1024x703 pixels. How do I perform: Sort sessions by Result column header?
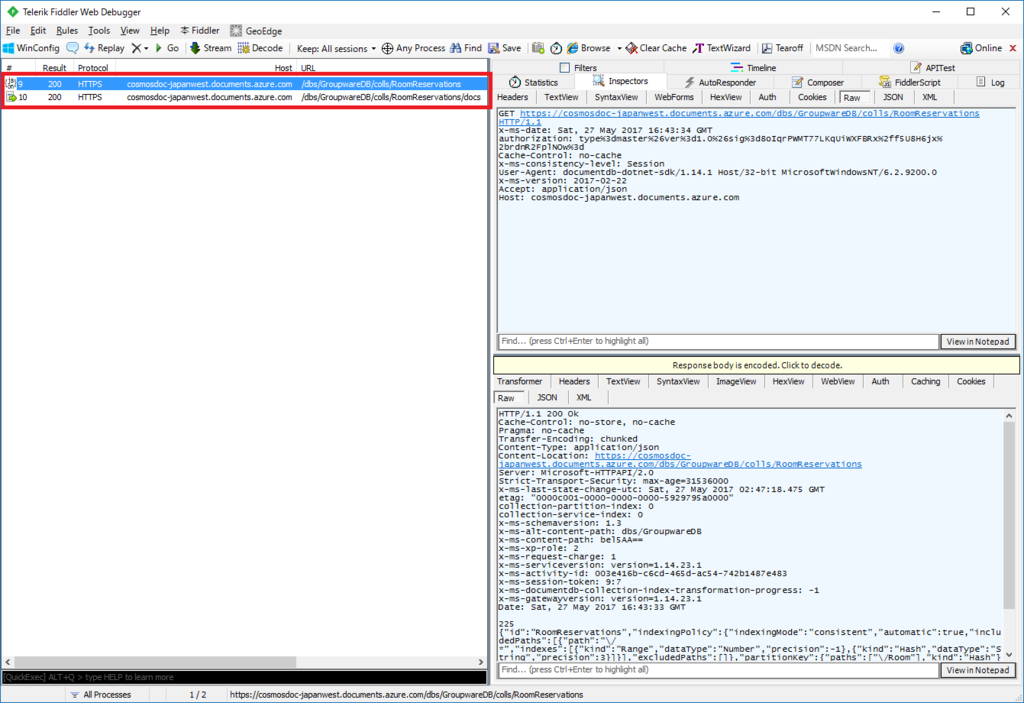[54, 68]
